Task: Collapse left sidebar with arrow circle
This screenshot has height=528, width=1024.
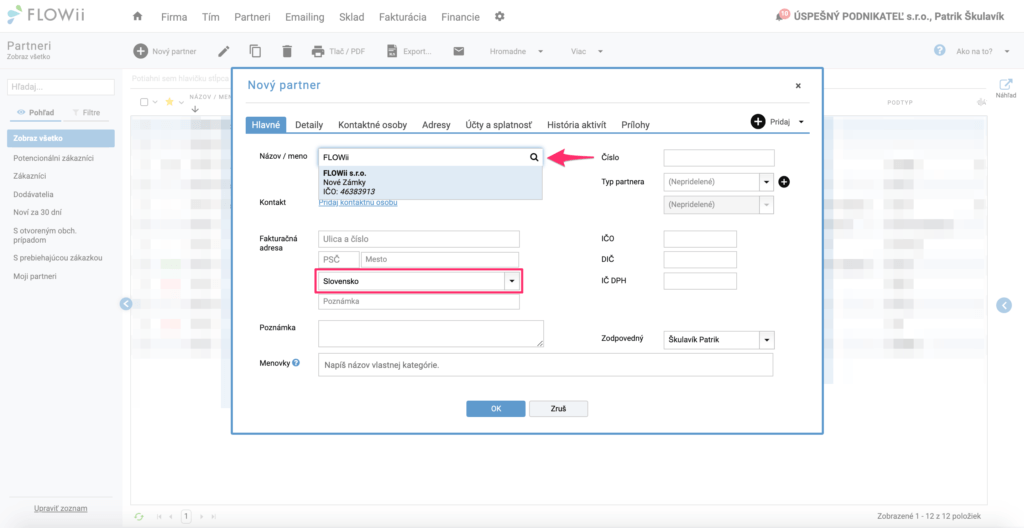Action: tap(127, 303)
